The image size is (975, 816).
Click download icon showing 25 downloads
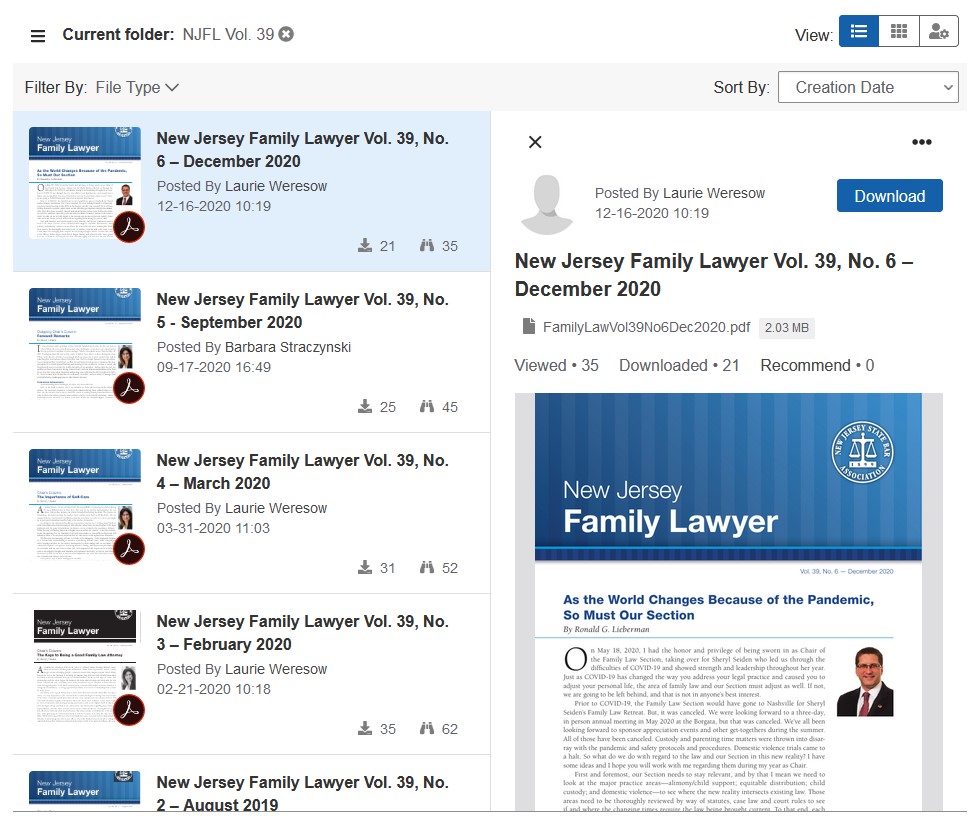pyautogui.click(x=365, y=407)
